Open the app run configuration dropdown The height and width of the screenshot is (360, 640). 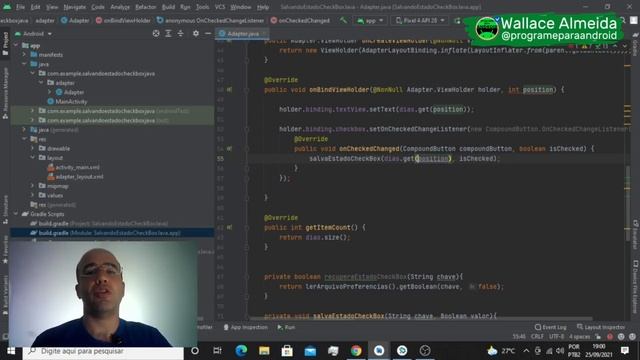[370, 20]
